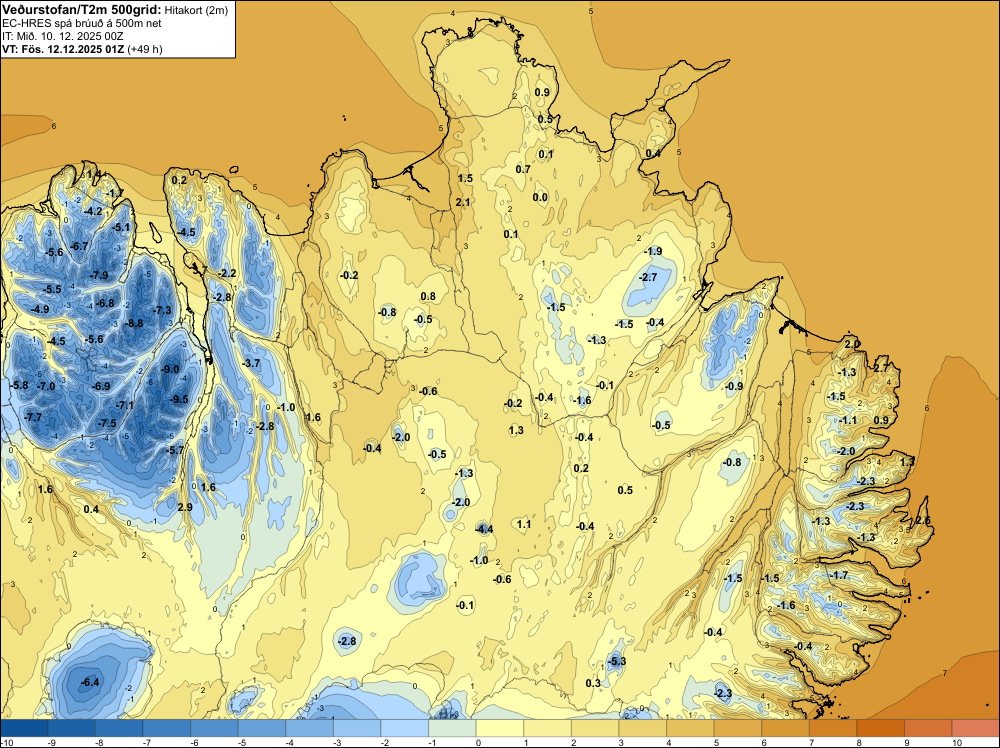Click the -2.7 temperature value

tap(648, 277)
